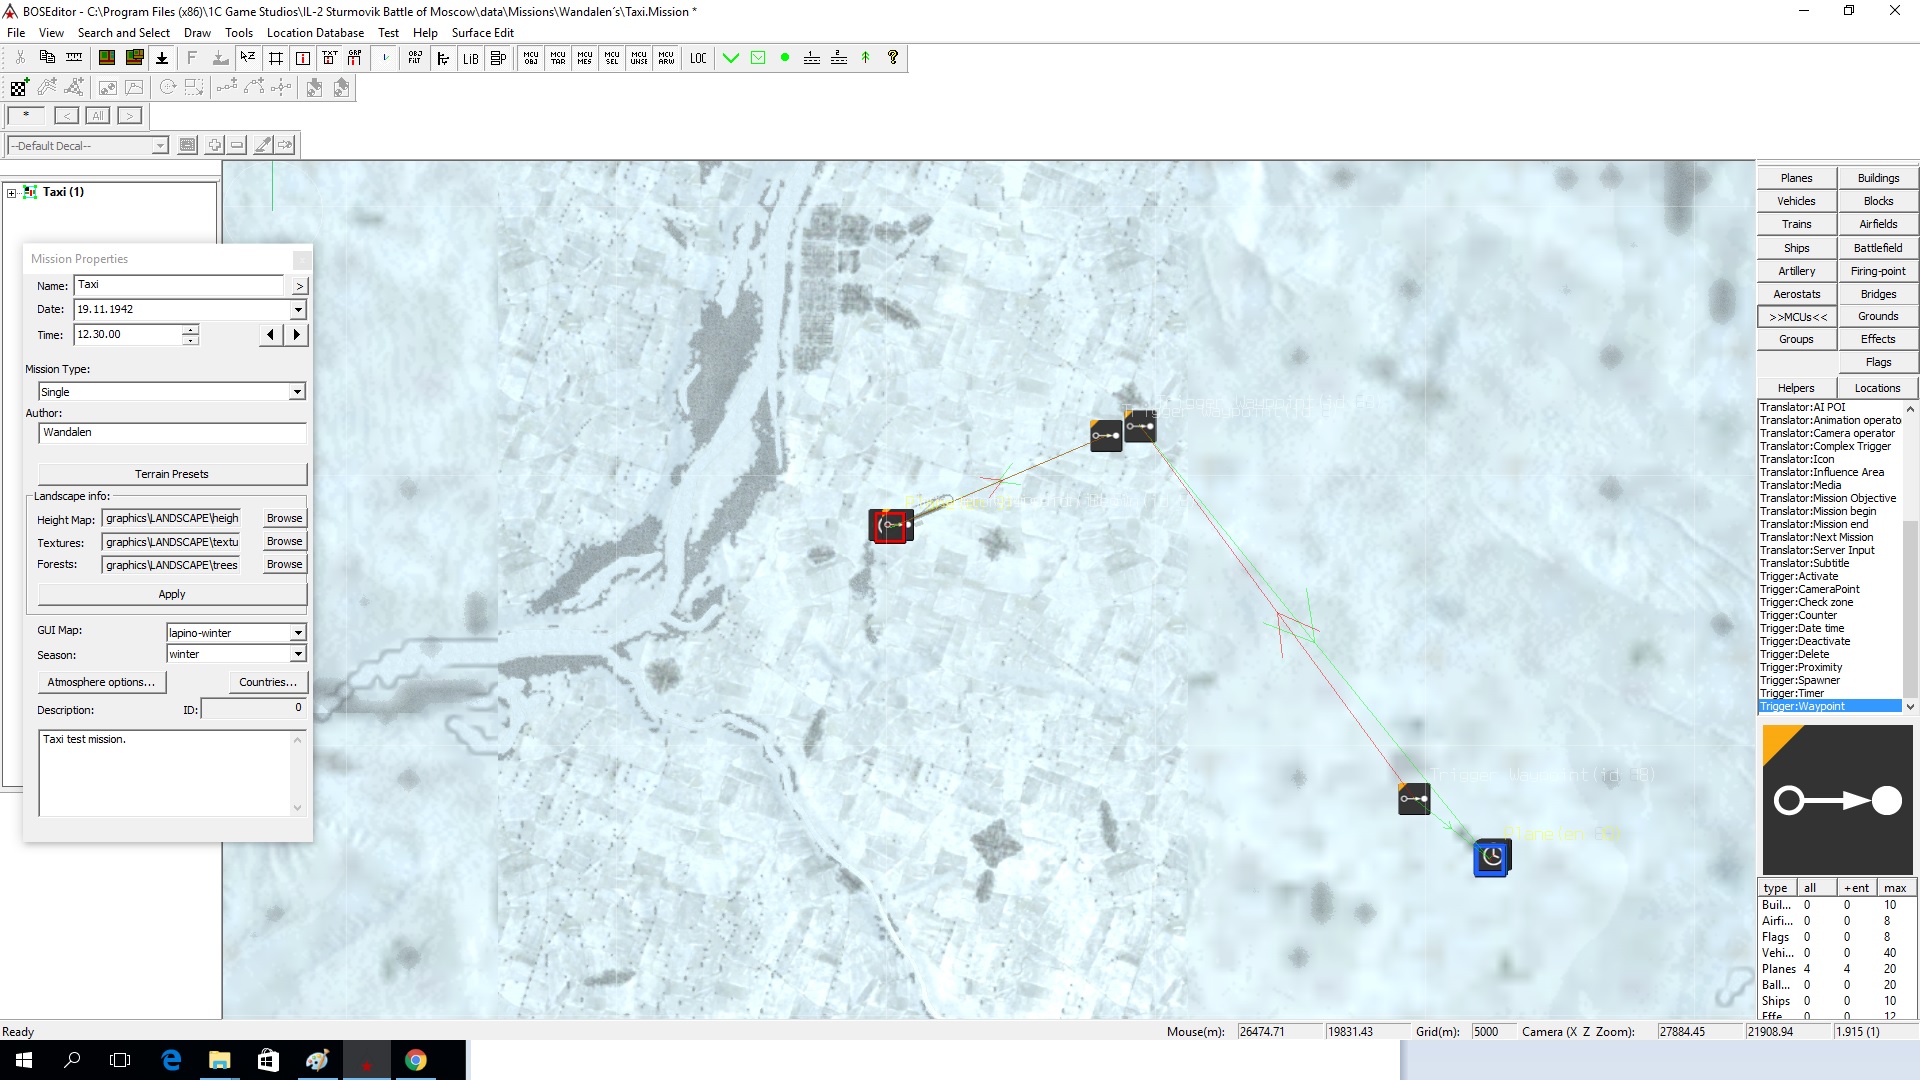Click the OBJ FILT object filter icon
The width and height of the screenshot is (1920, 1080).
coord(415,58)
